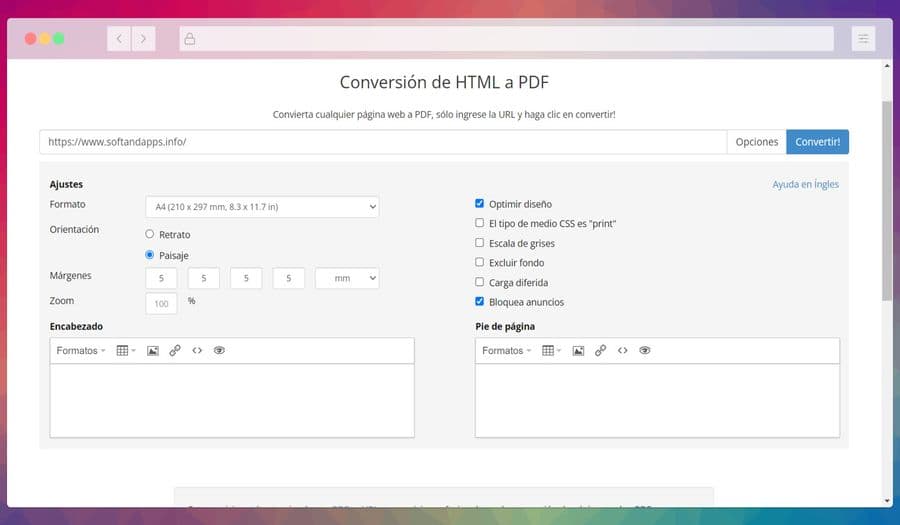Open the Formato A4 dropdown
The width and height of the screenshot is (900, 525).
[262, 207]
